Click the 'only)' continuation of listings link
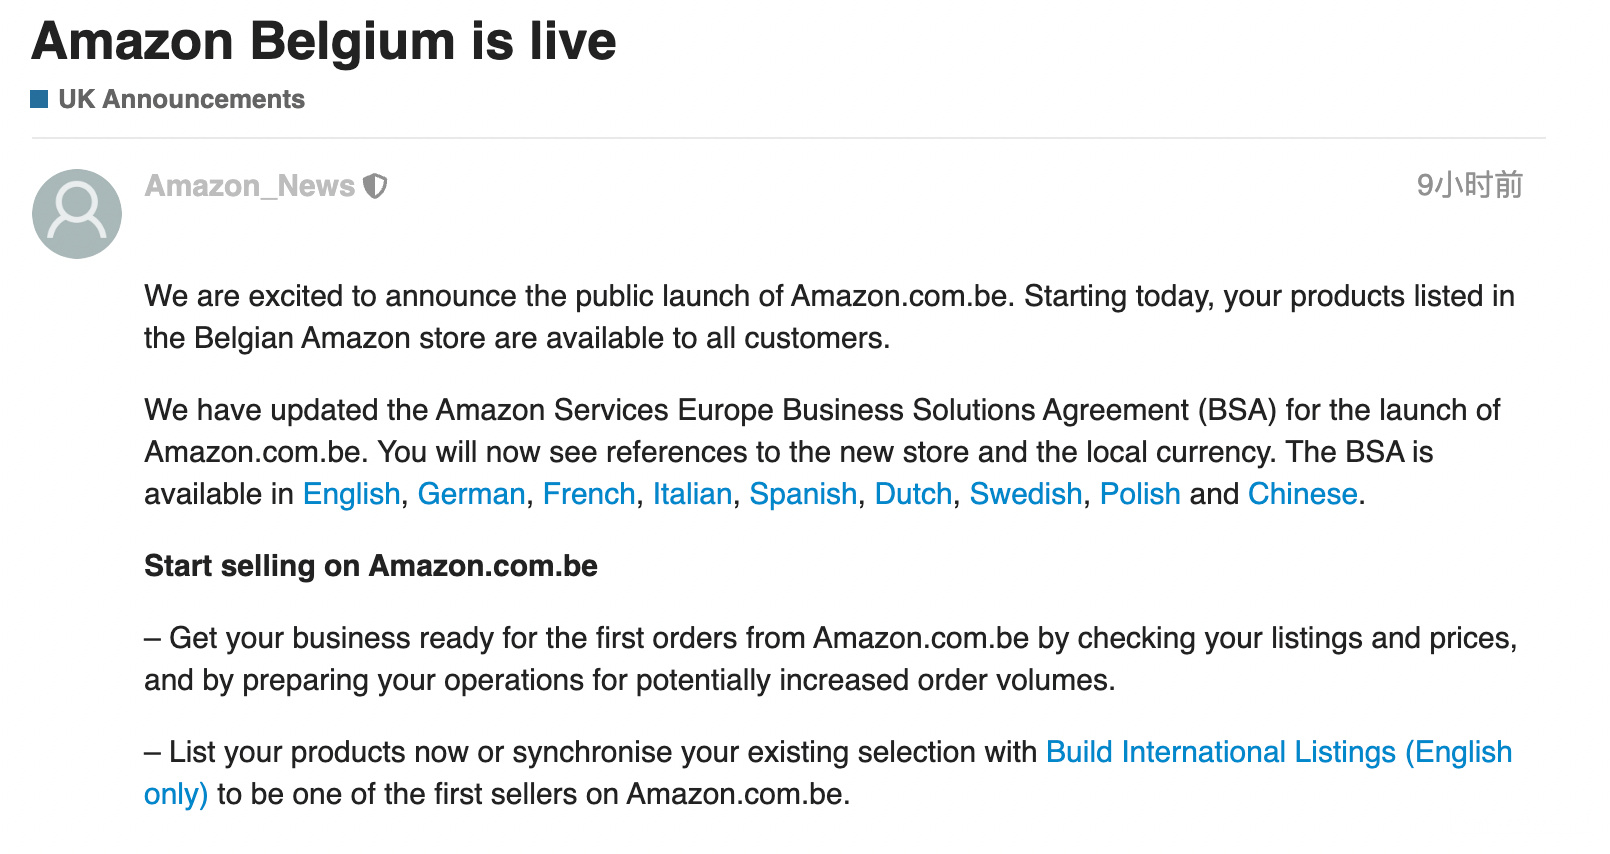The height and width of the screenshot is (854, 1610). coord(176,794)
